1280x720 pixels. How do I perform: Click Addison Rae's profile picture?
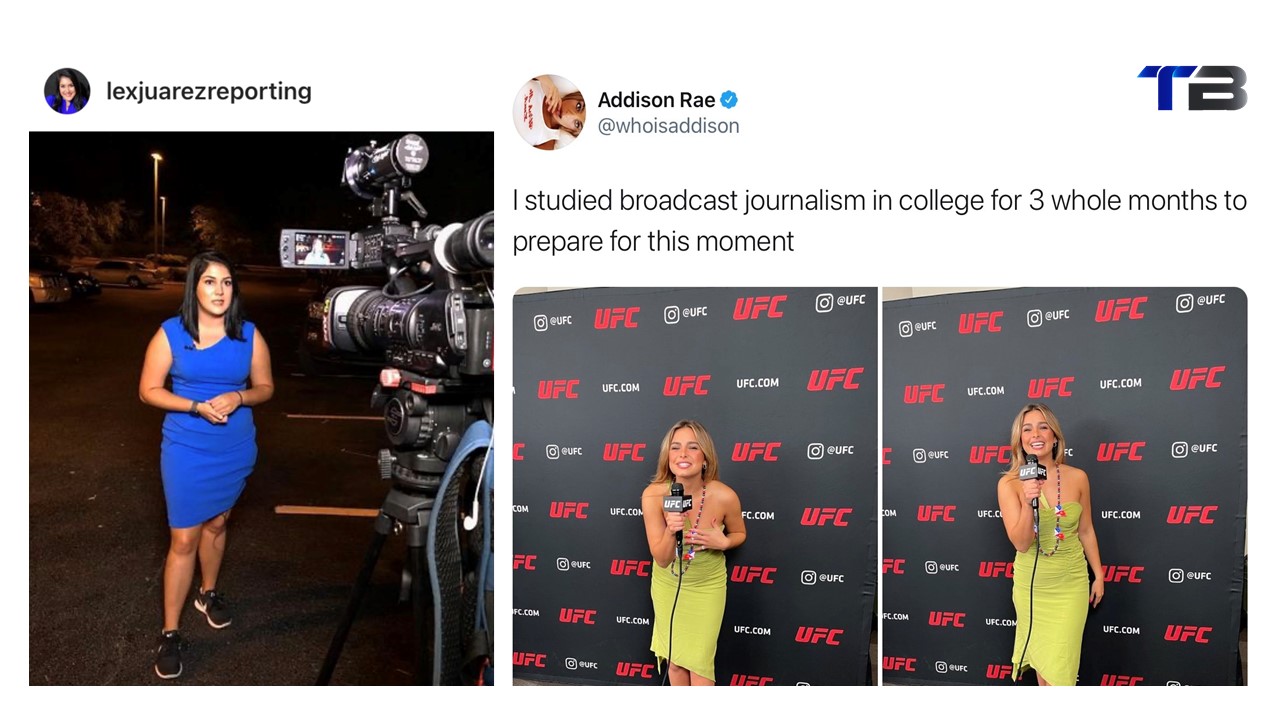coord(549,112)
